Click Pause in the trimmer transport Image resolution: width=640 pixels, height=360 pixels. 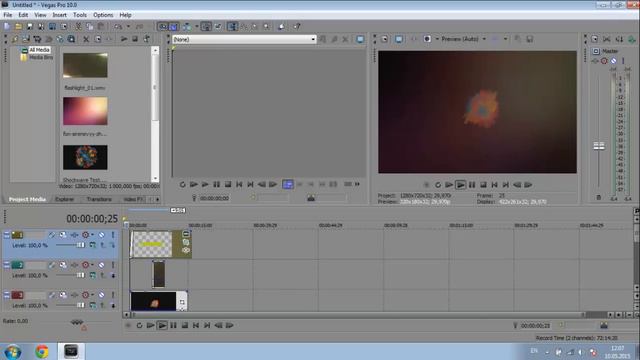click(x=216, y=184)
